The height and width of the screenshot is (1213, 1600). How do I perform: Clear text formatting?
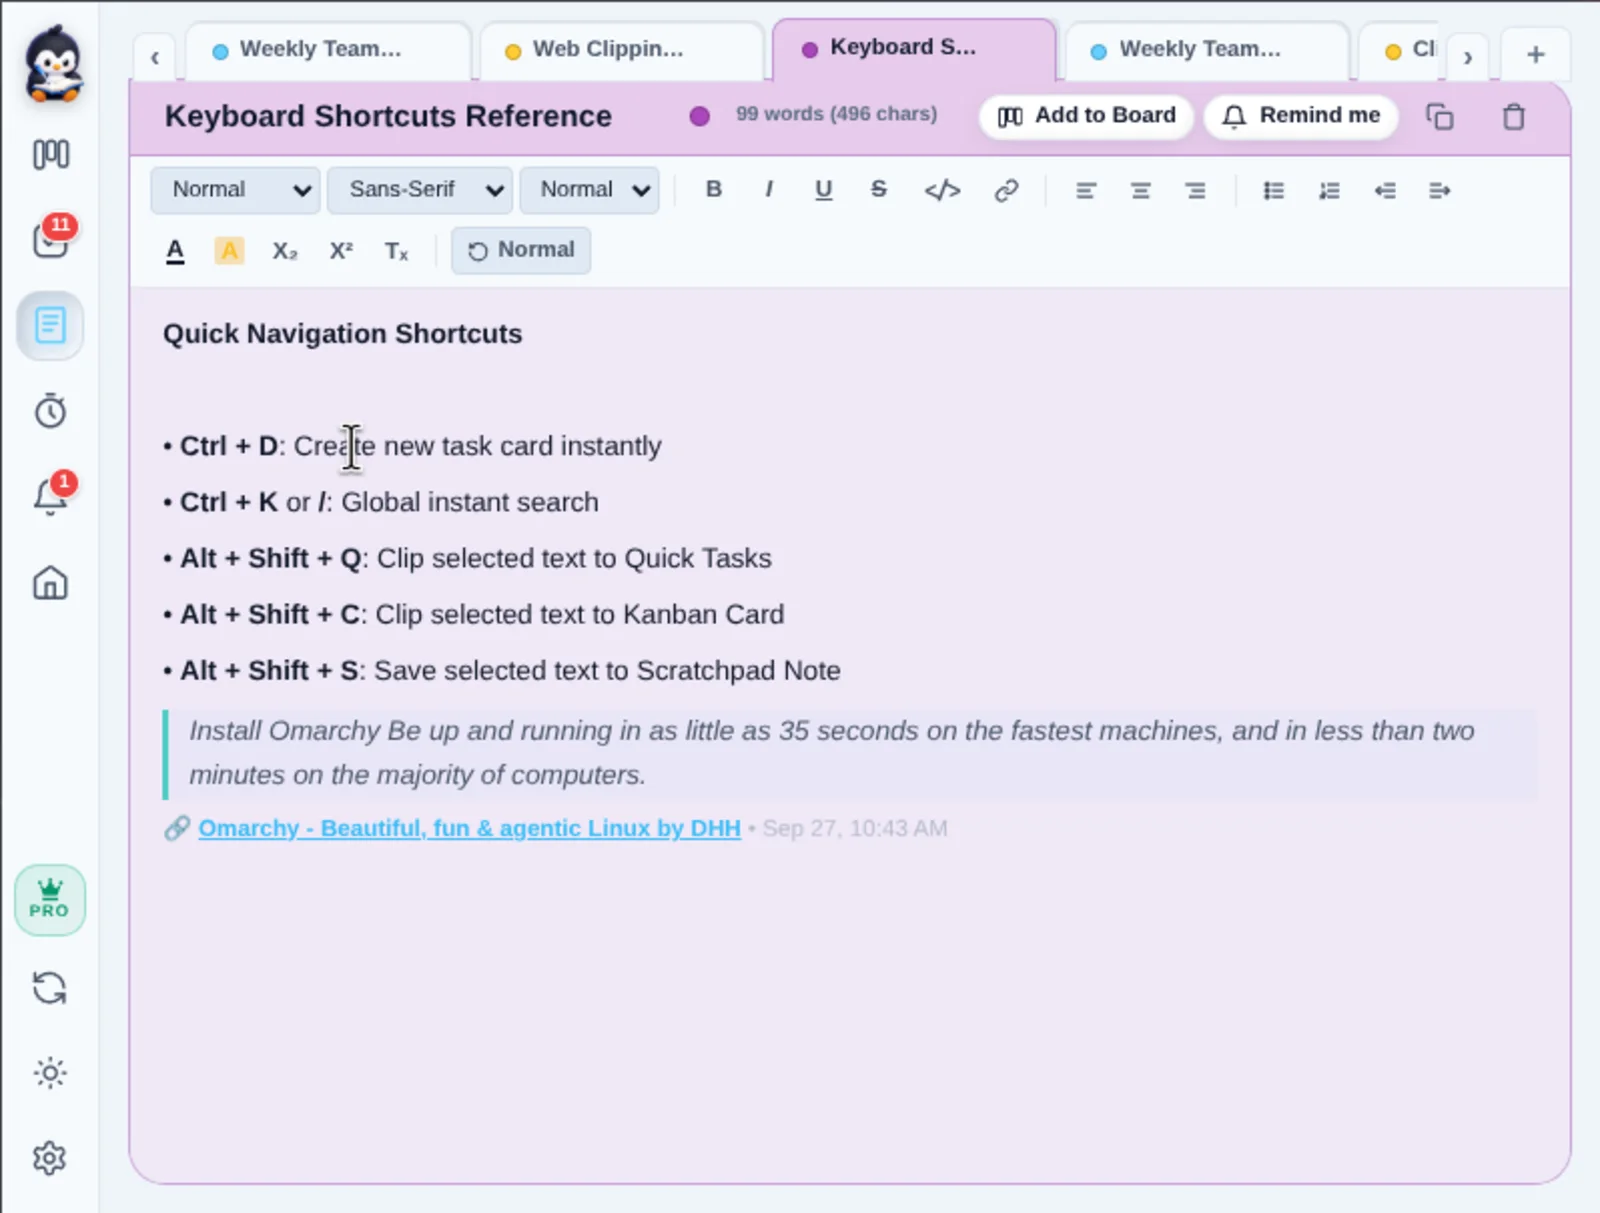pyautogui.click(x=396, y=251)
